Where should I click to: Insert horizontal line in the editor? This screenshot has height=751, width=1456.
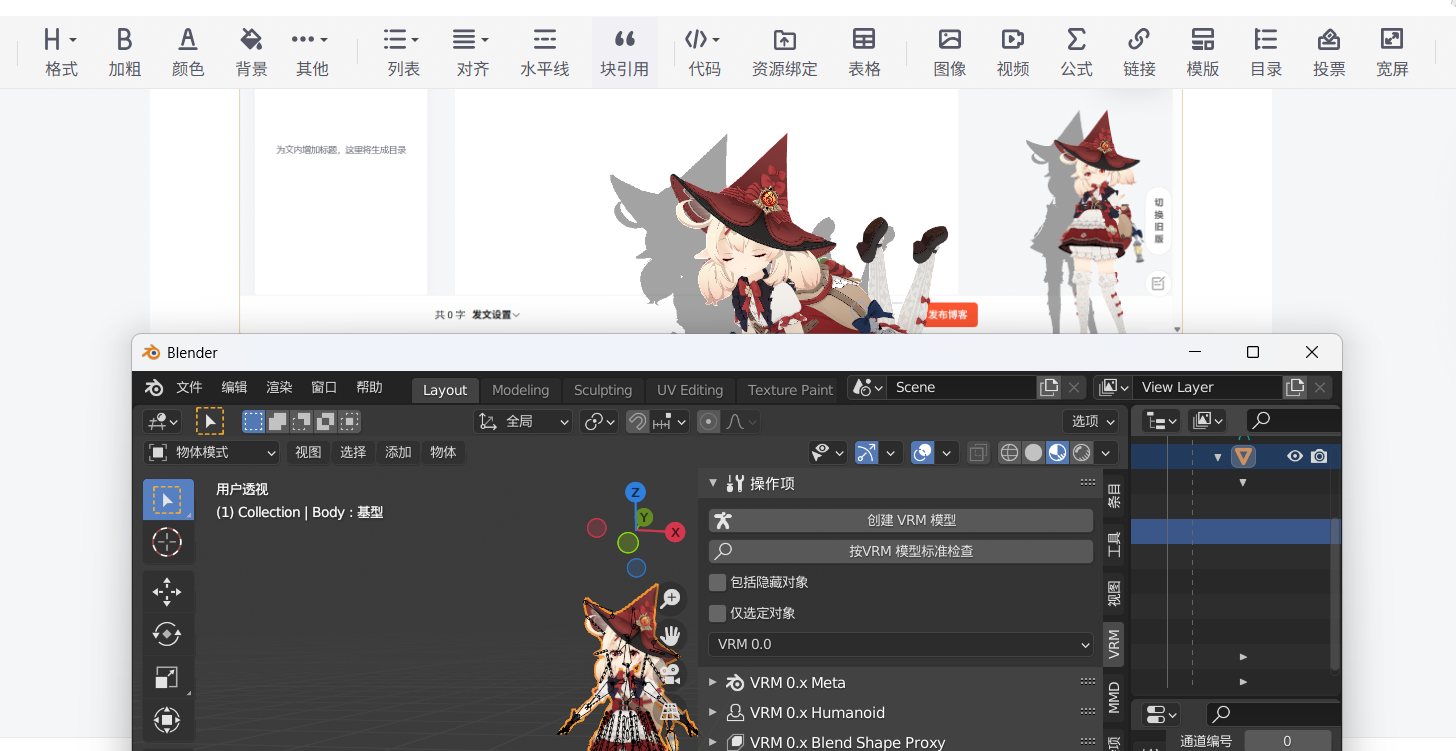point(545,52)
